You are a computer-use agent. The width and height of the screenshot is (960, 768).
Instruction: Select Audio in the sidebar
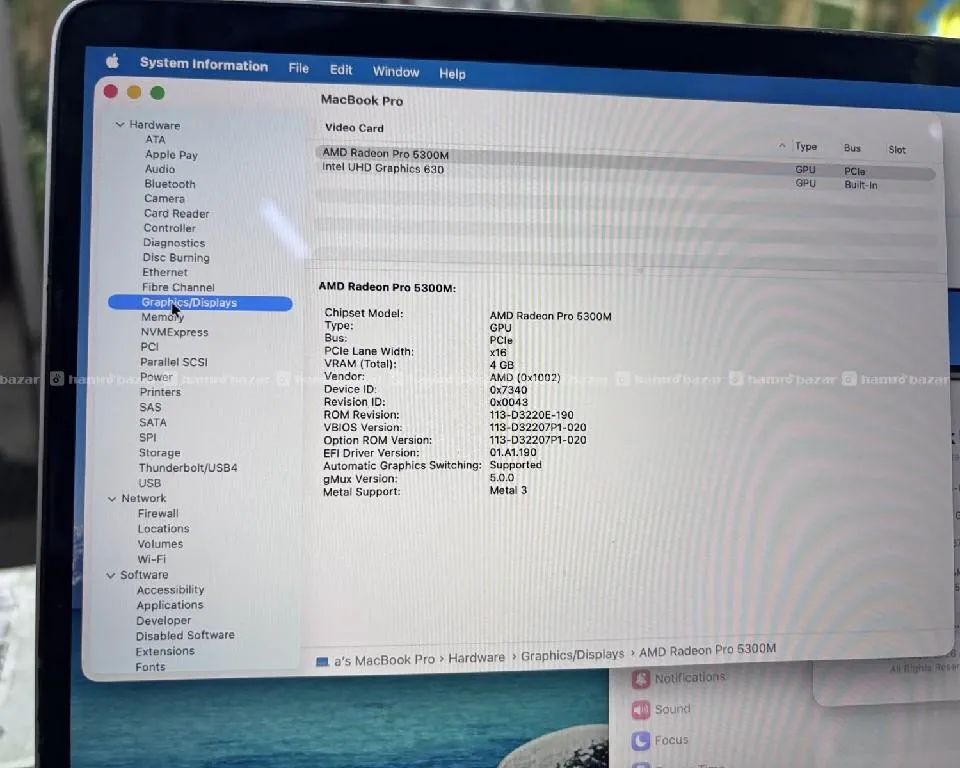click(x=160, y=169)
